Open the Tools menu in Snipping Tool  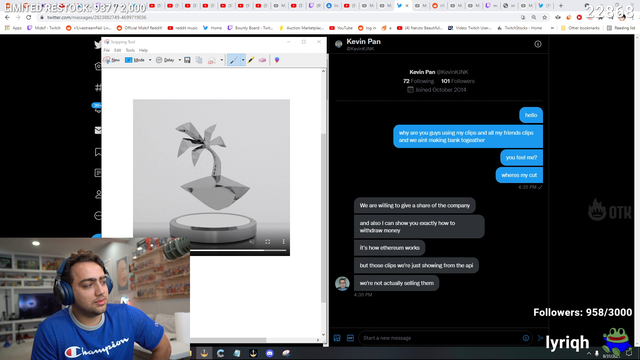[130, 50]
